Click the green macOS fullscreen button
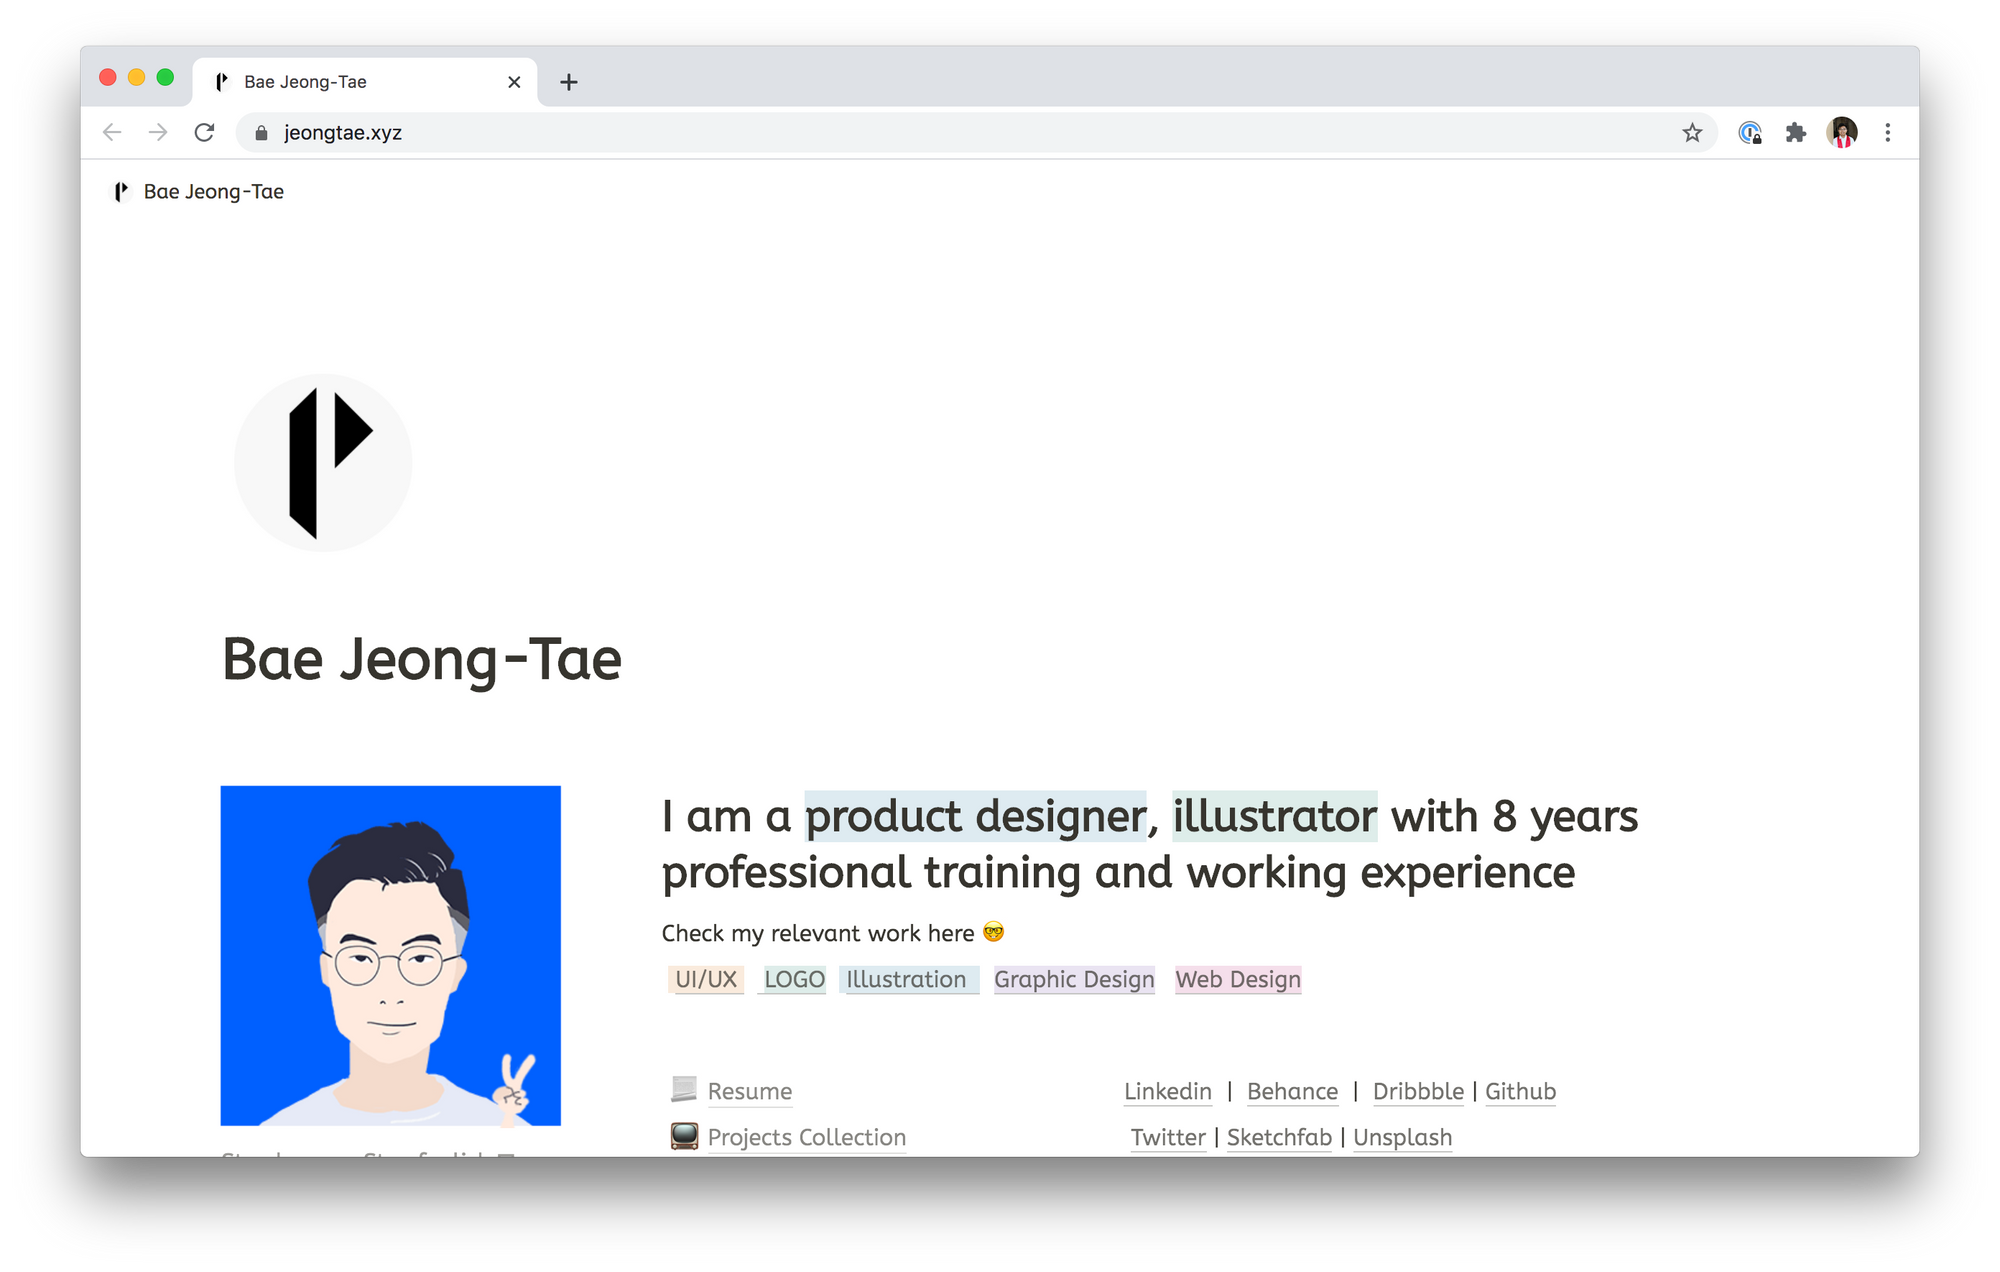Screen dimensions: 2000x1272 [x=165, y=77]
